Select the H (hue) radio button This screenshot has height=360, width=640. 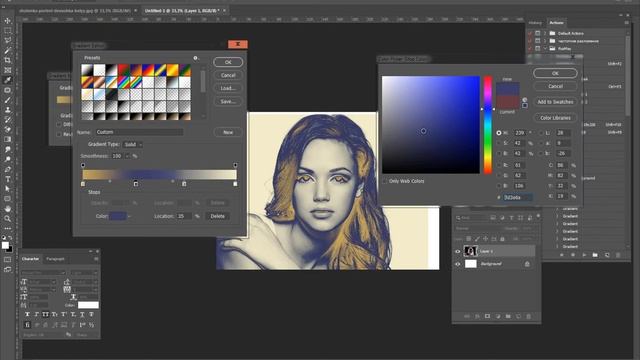coord(499,133)
